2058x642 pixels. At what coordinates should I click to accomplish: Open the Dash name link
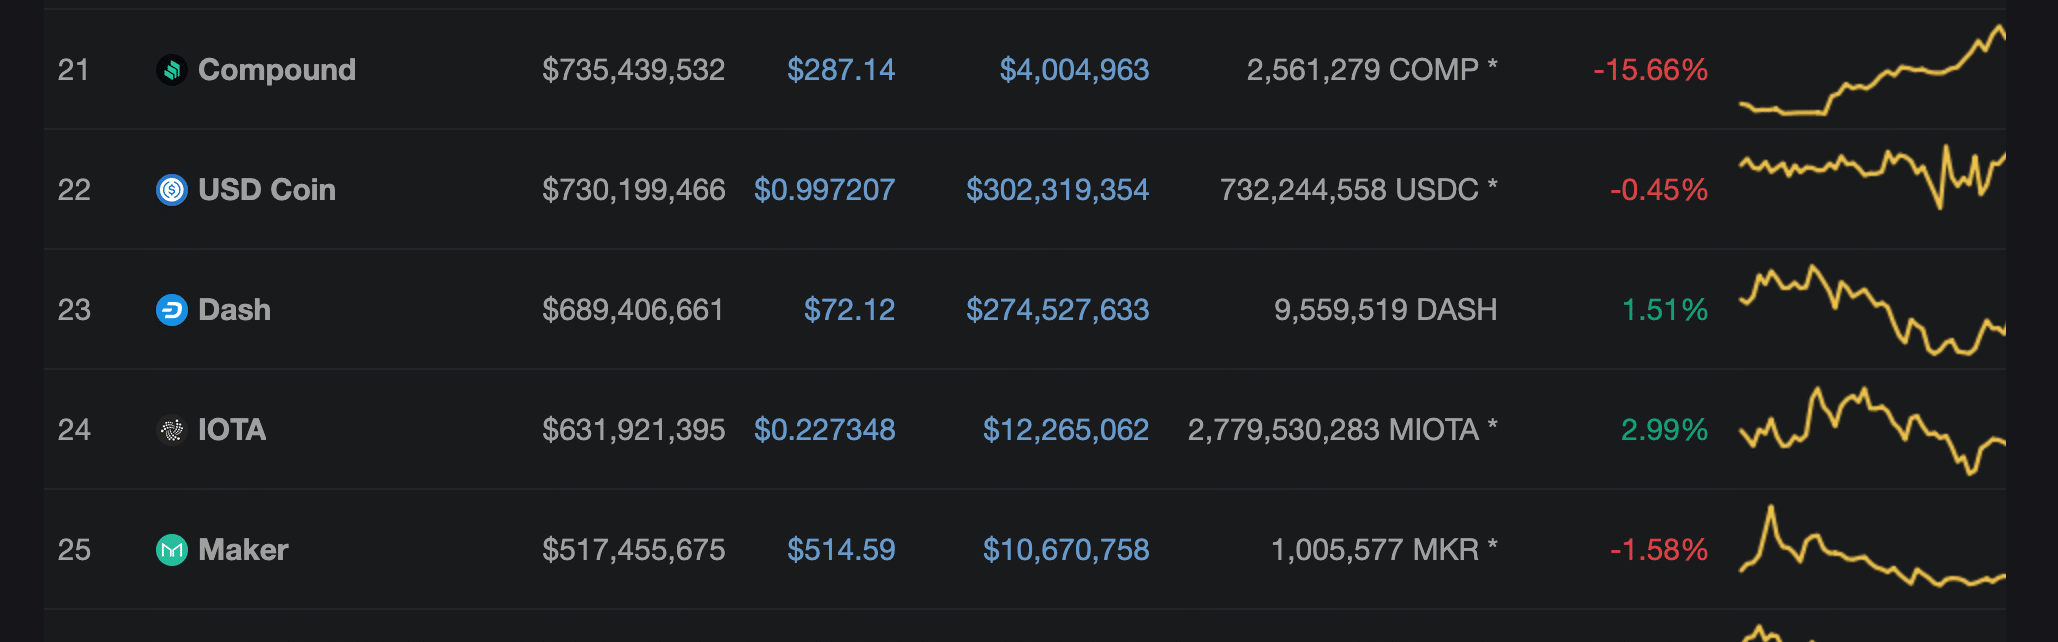[234, 310]
